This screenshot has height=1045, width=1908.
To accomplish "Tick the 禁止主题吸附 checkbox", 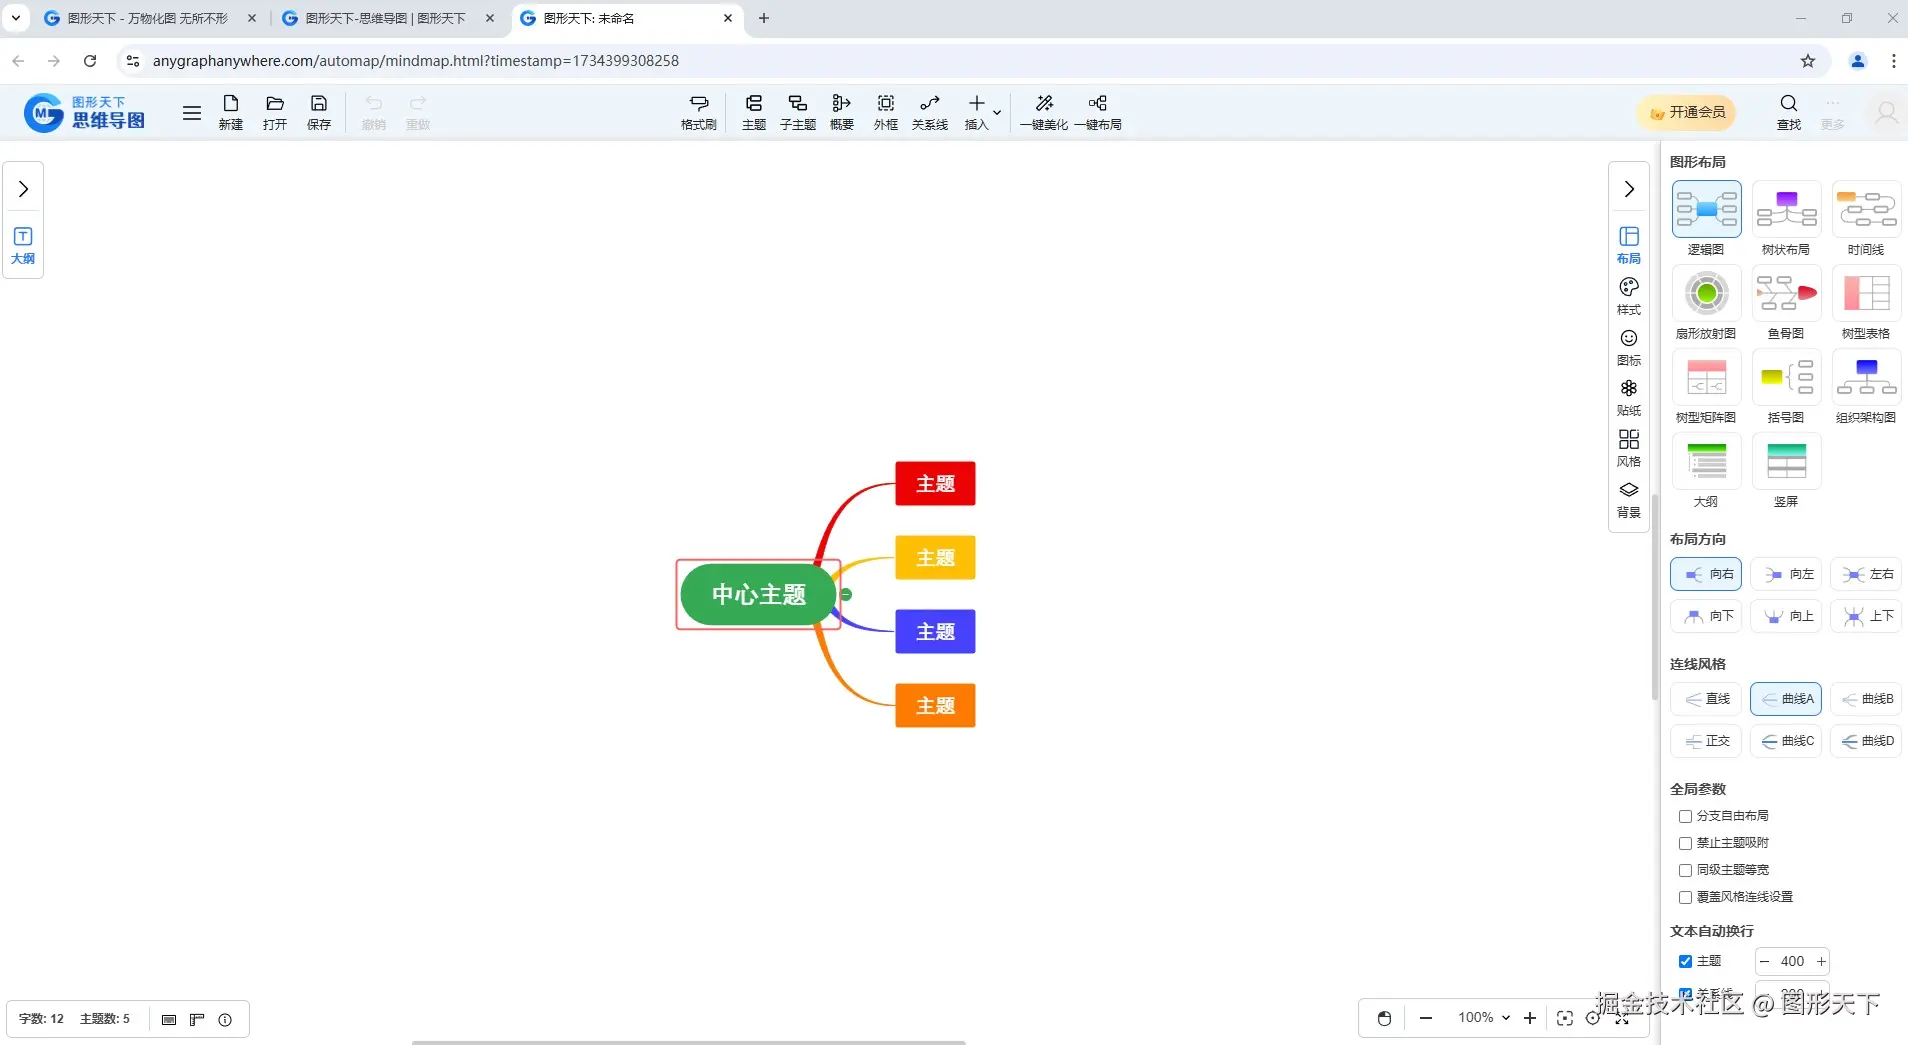I will click(x=1685, y=843).
